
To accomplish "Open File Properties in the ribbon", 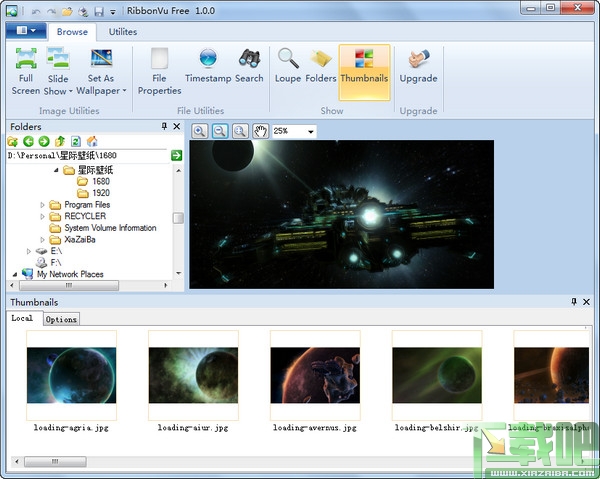I will point(159,59).
